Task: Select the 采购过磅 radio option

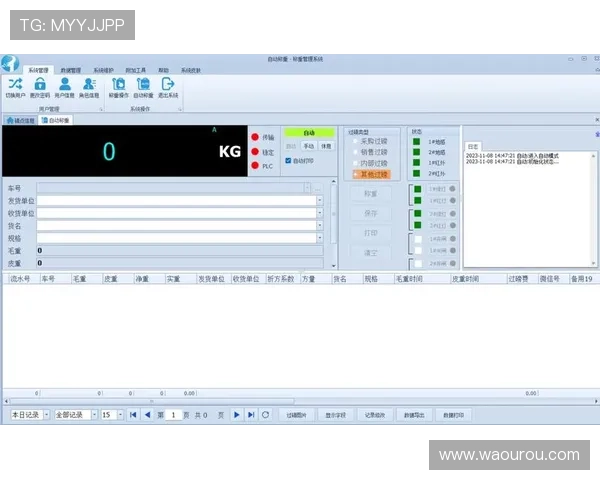Action: (354, 142)
